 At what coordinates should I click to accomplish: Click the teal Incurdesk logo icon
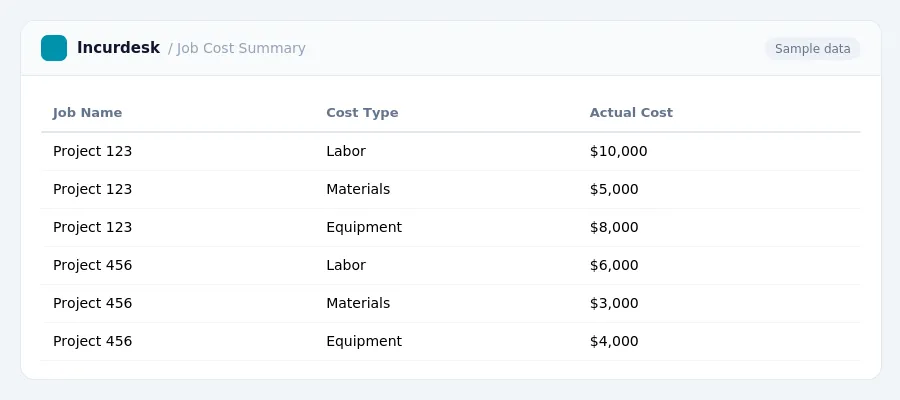click(54, 48)
